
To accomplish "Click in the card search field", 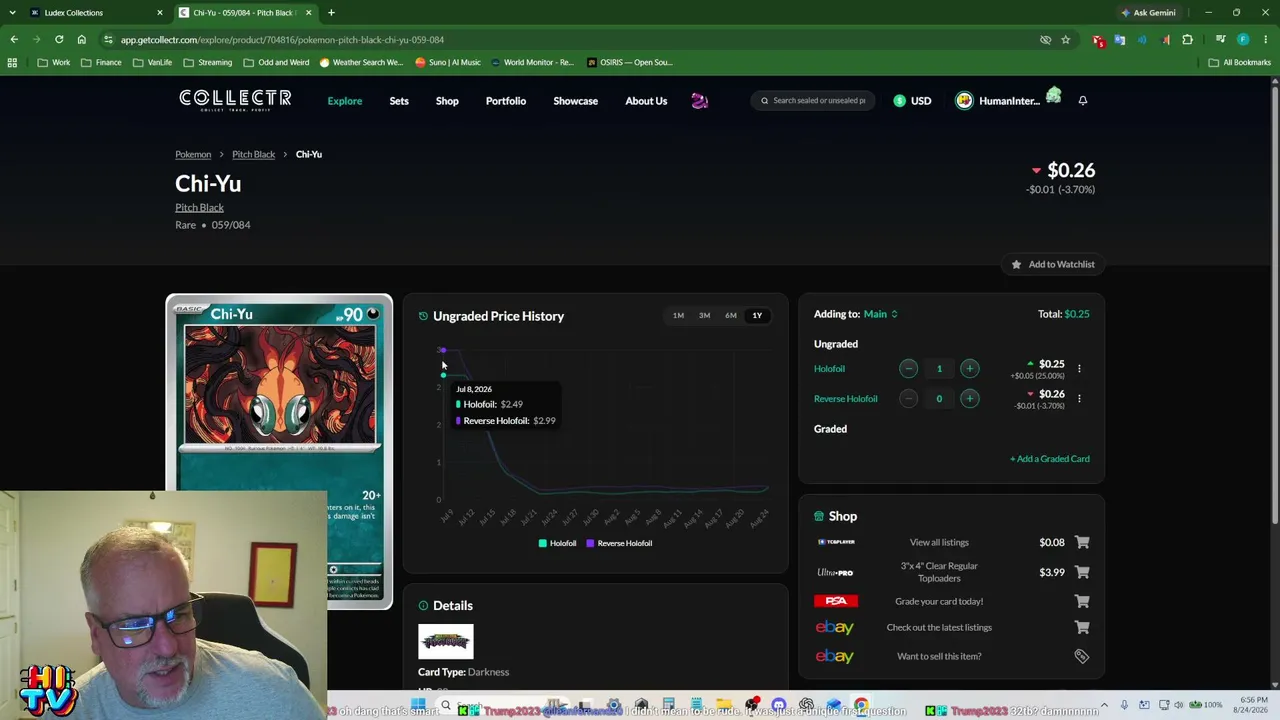I will tap(814, 101).
